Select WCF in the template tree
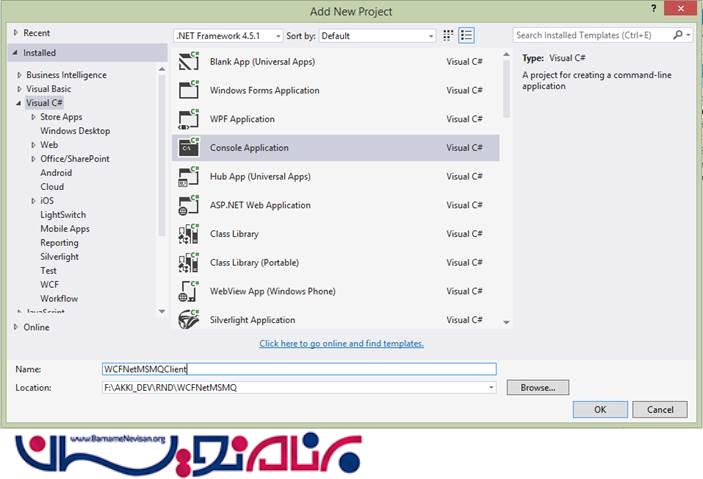 (49, 284)
